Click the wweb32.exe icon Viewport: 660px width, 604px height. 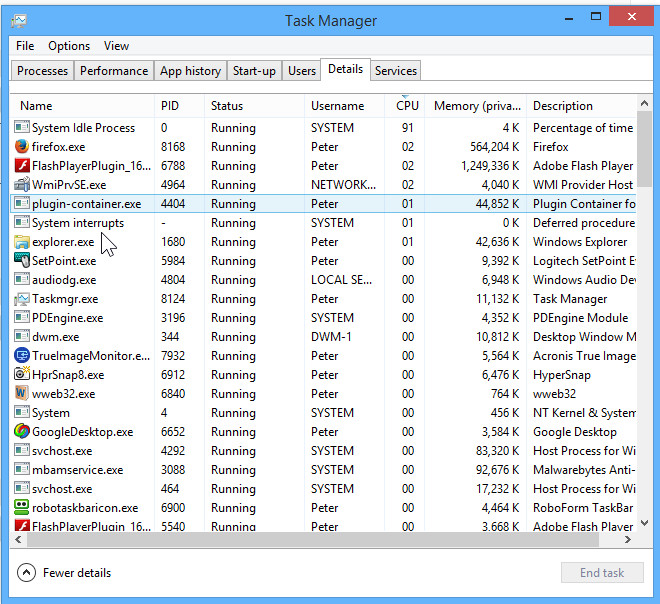[22, 394]
